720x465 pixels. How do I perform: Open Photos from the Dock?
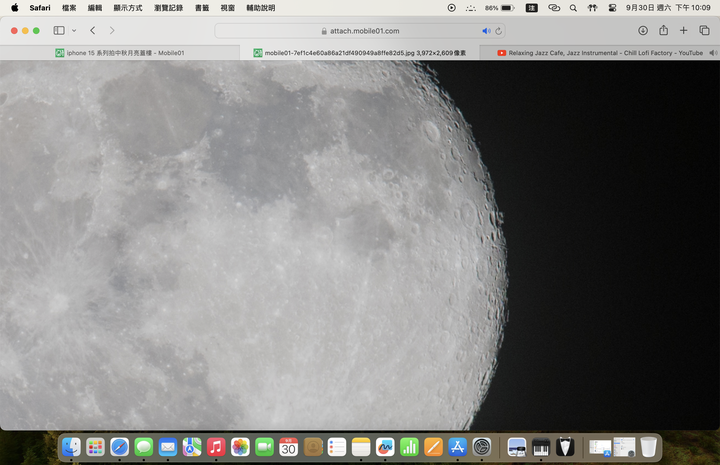tap(240, 447)
